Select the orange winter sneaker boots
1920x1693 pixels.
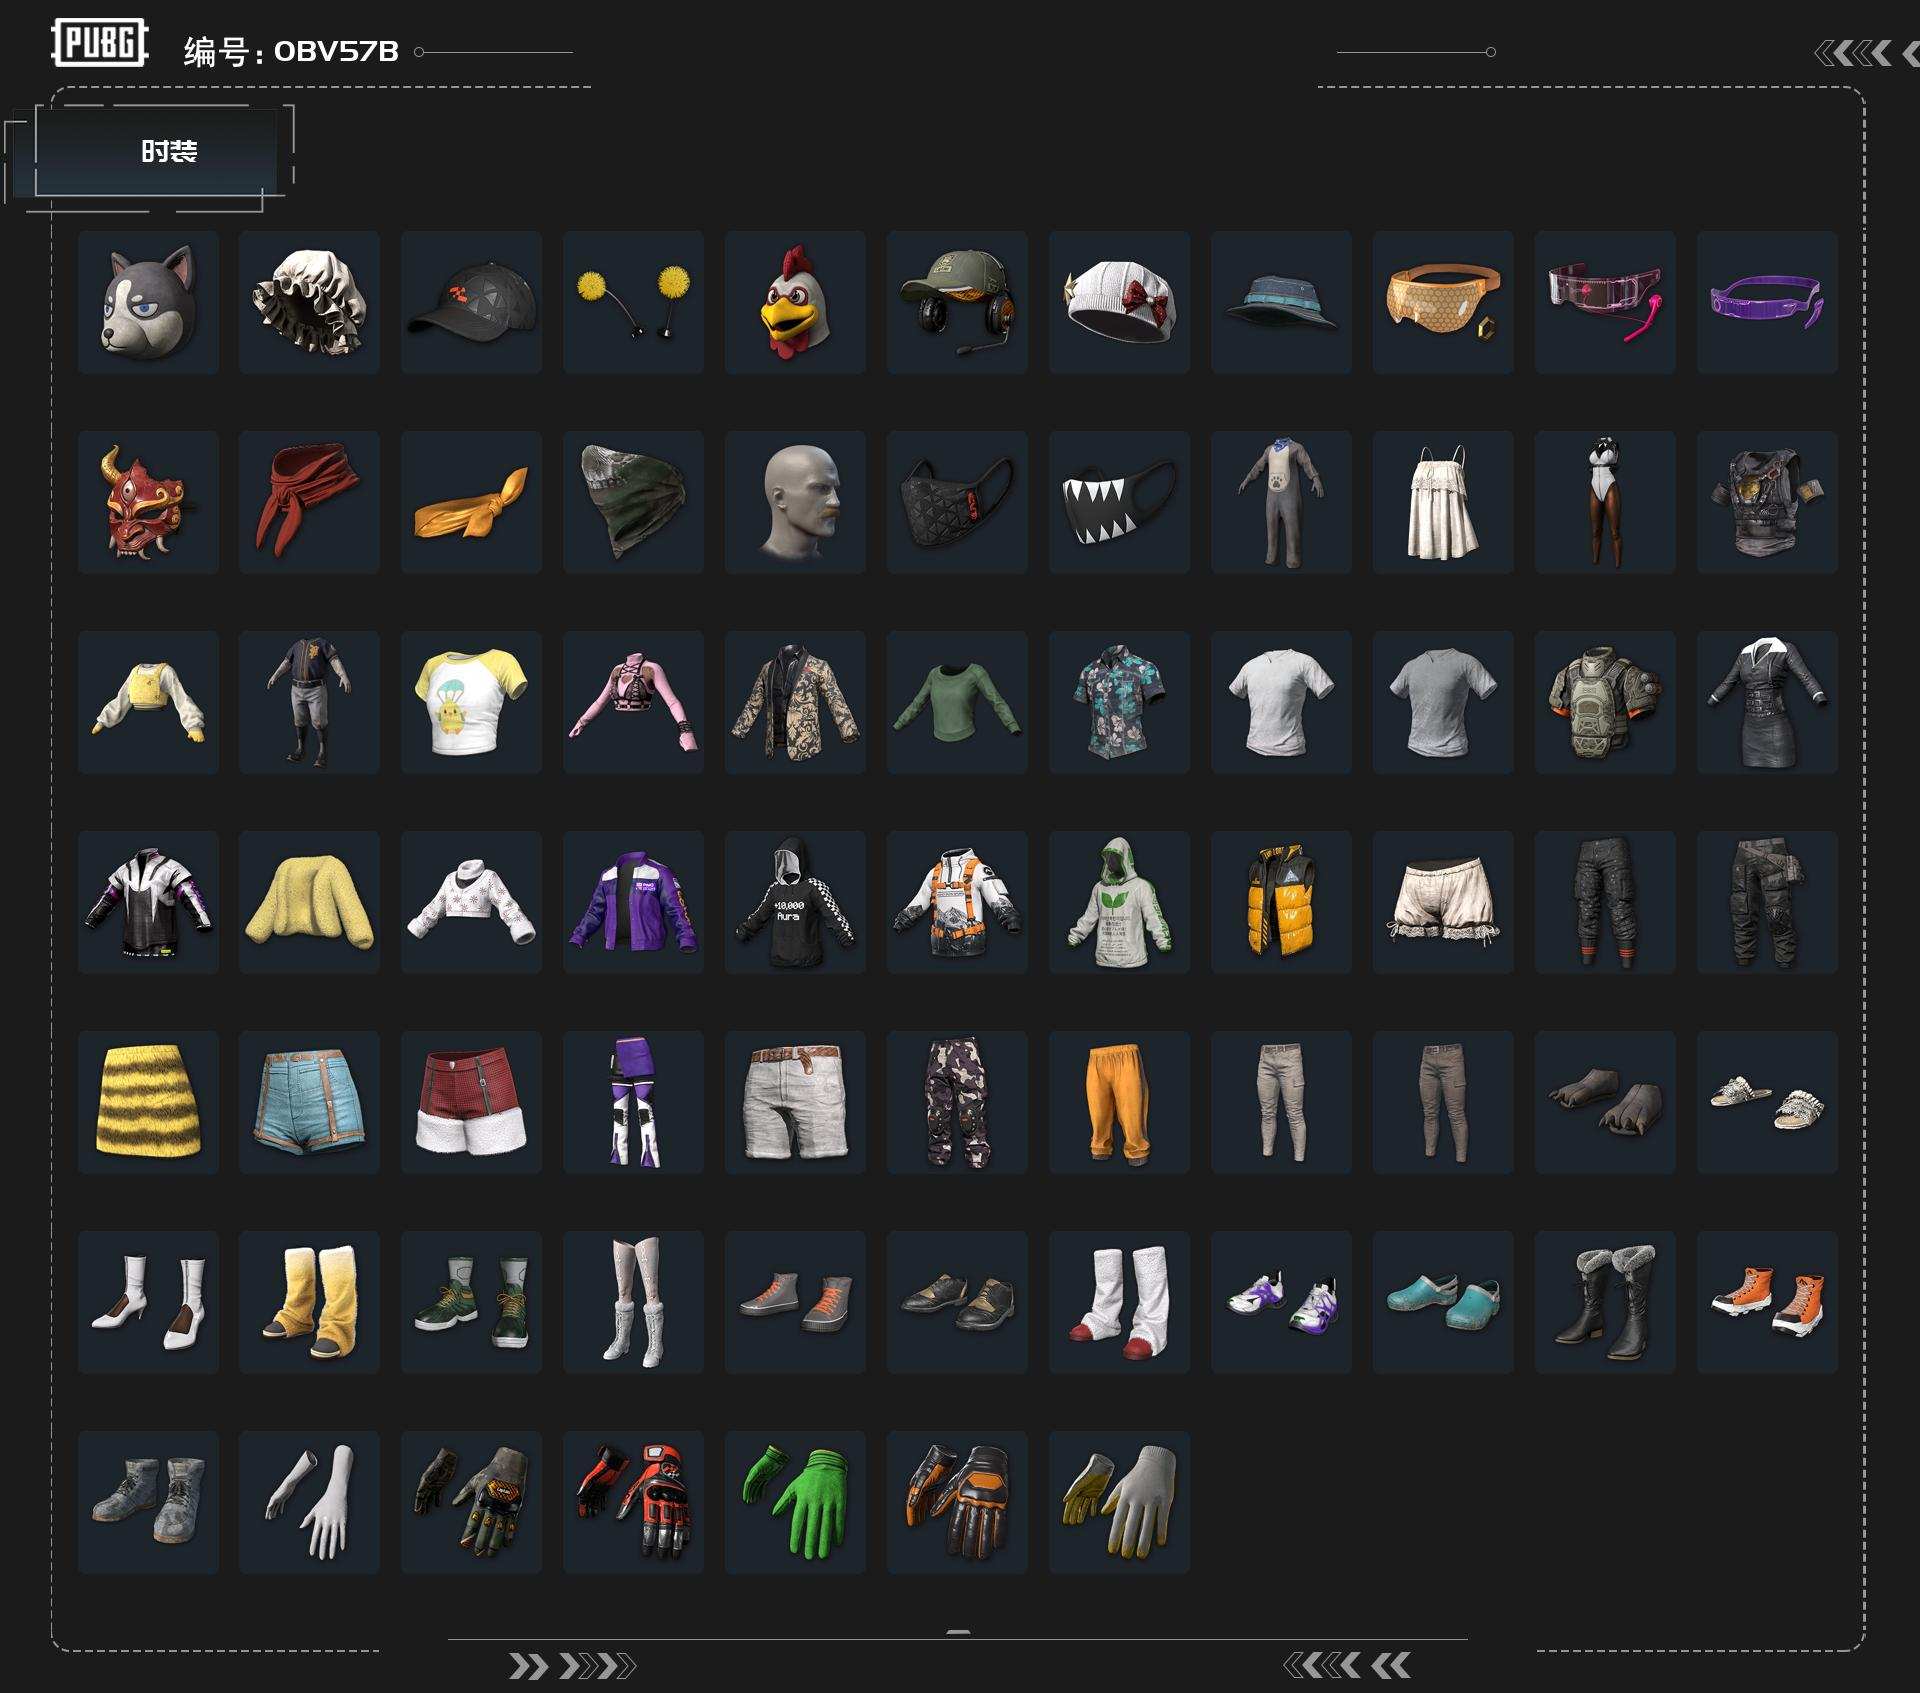1768,1302
